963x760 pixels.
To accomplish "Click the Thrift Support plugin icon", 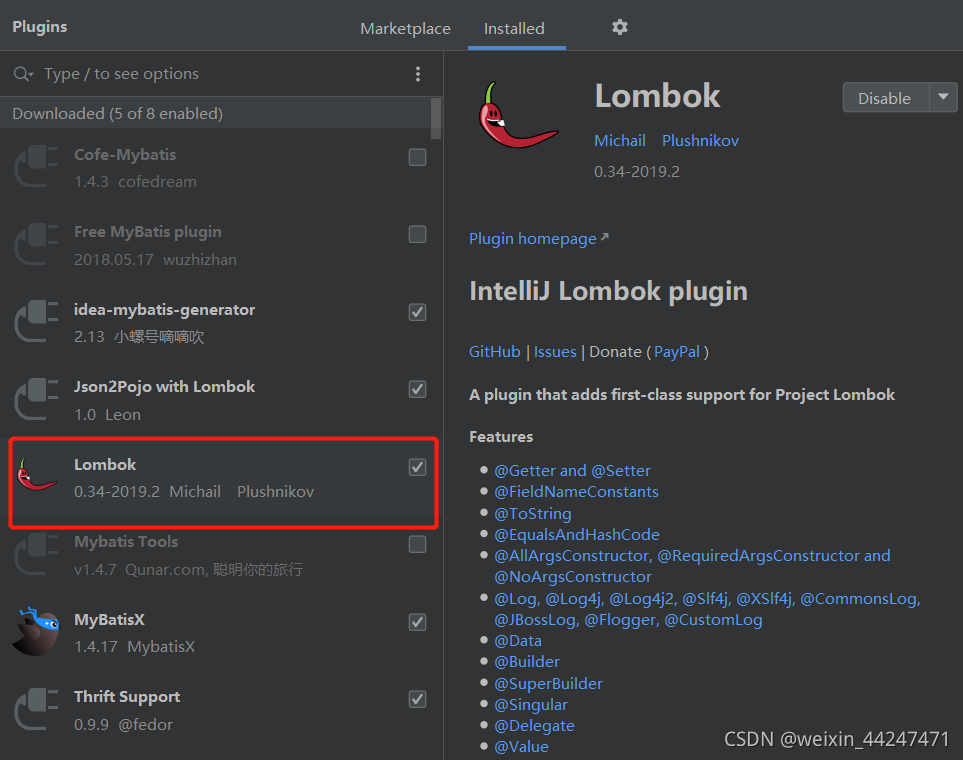I will click(x=36, y=708).
